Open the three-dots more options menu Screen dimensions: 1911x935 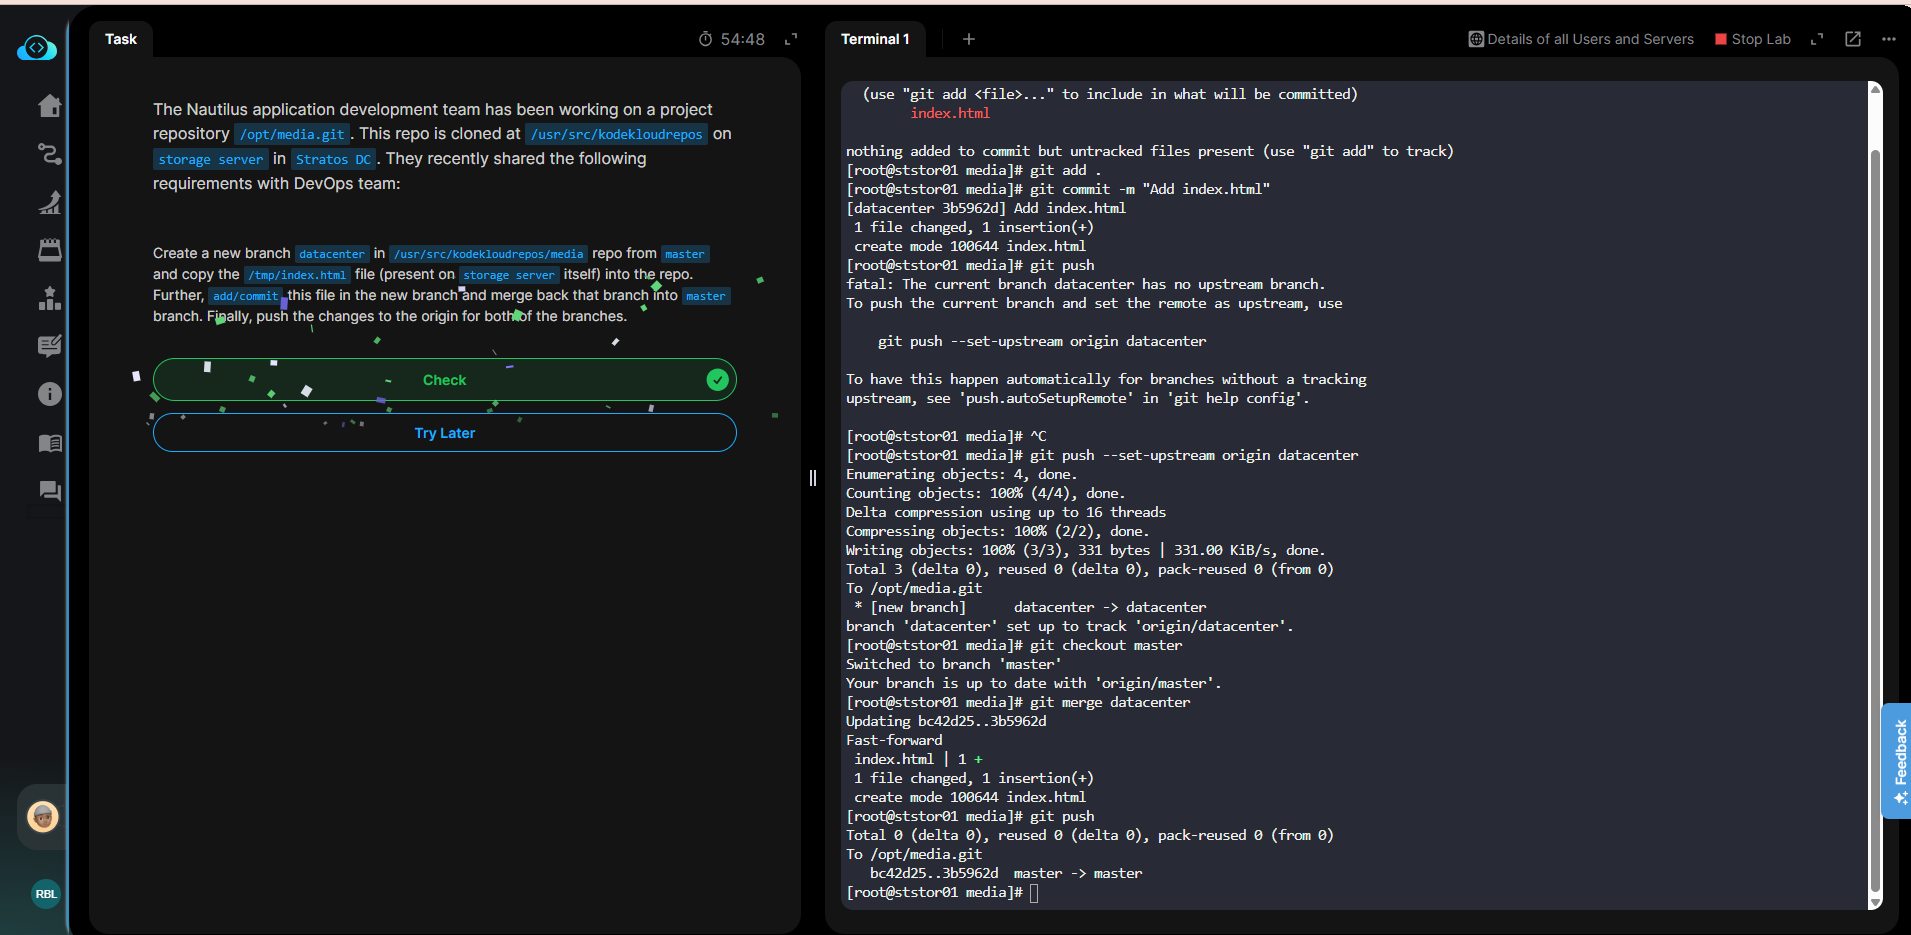point(1888,39)
